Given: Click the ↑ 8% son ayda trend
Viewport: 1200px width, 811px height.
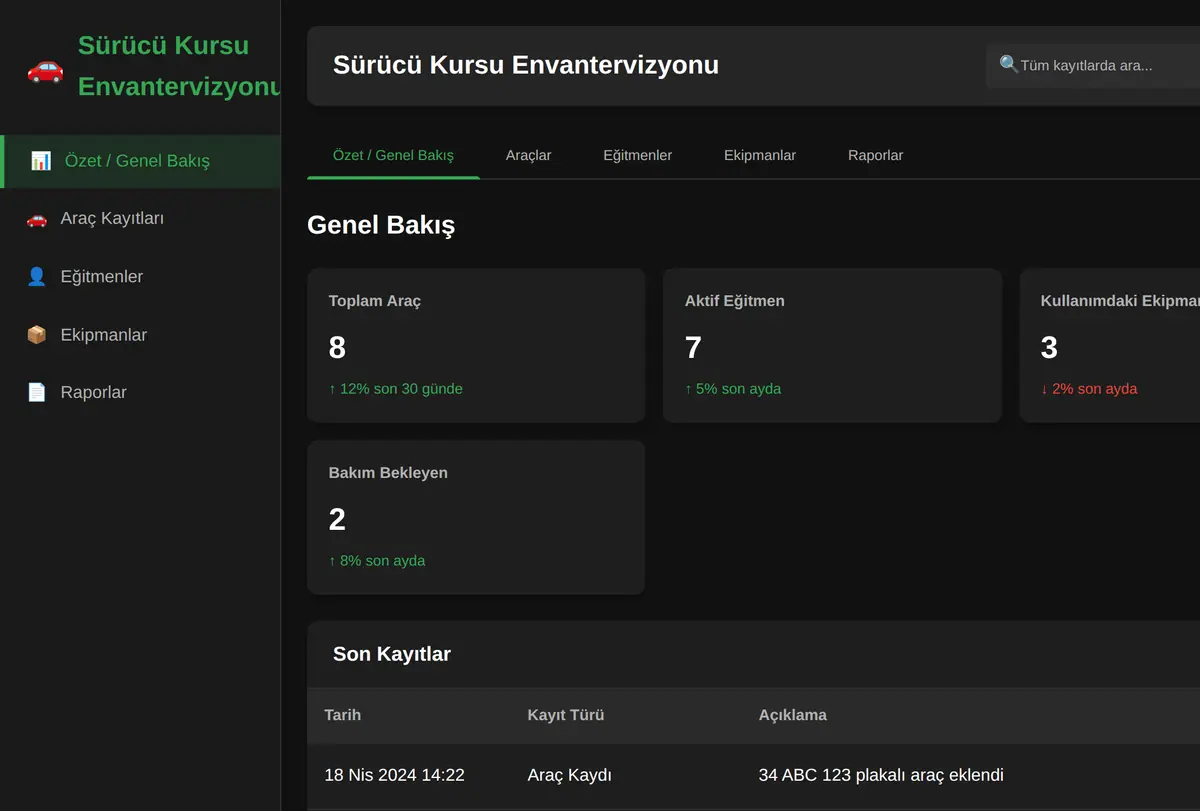Looking at the screenshot, I should point(377,561).
